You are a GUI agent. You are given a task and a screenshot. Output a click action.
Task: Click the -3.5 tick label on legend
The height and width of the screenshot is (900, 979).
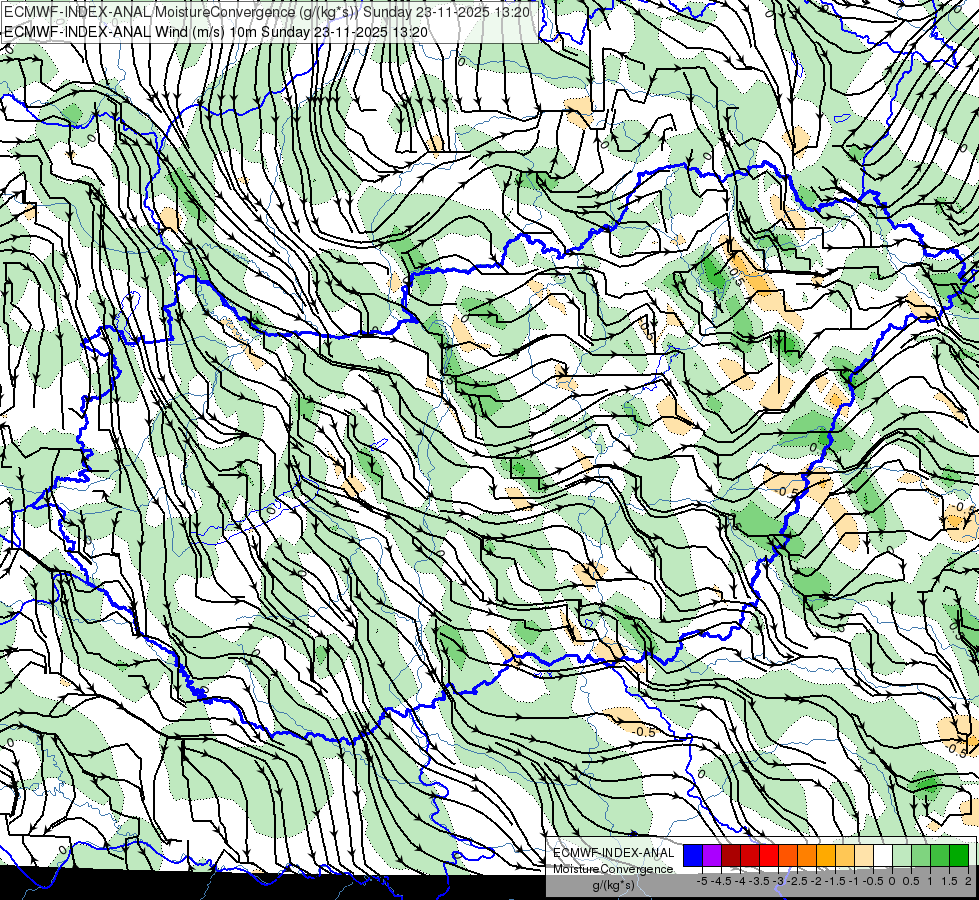(759, 881)
